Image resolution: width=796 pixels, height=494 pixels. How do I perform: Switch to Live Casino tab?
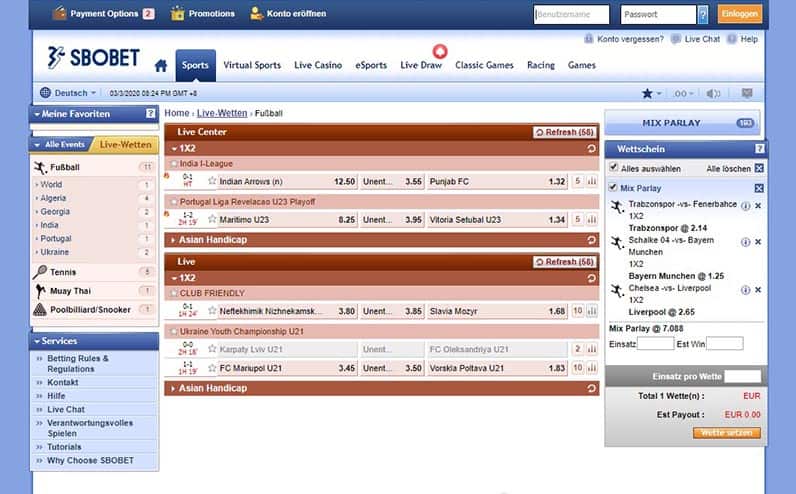click(x=318, y=65)
